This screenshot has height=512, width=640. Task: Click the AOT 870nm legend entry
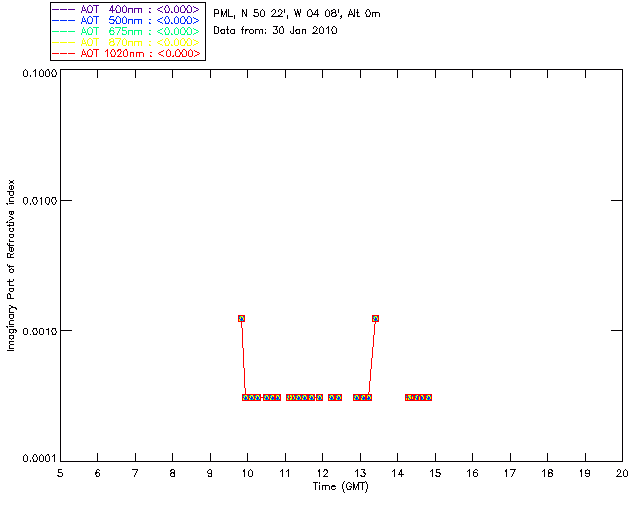point(128,42)
